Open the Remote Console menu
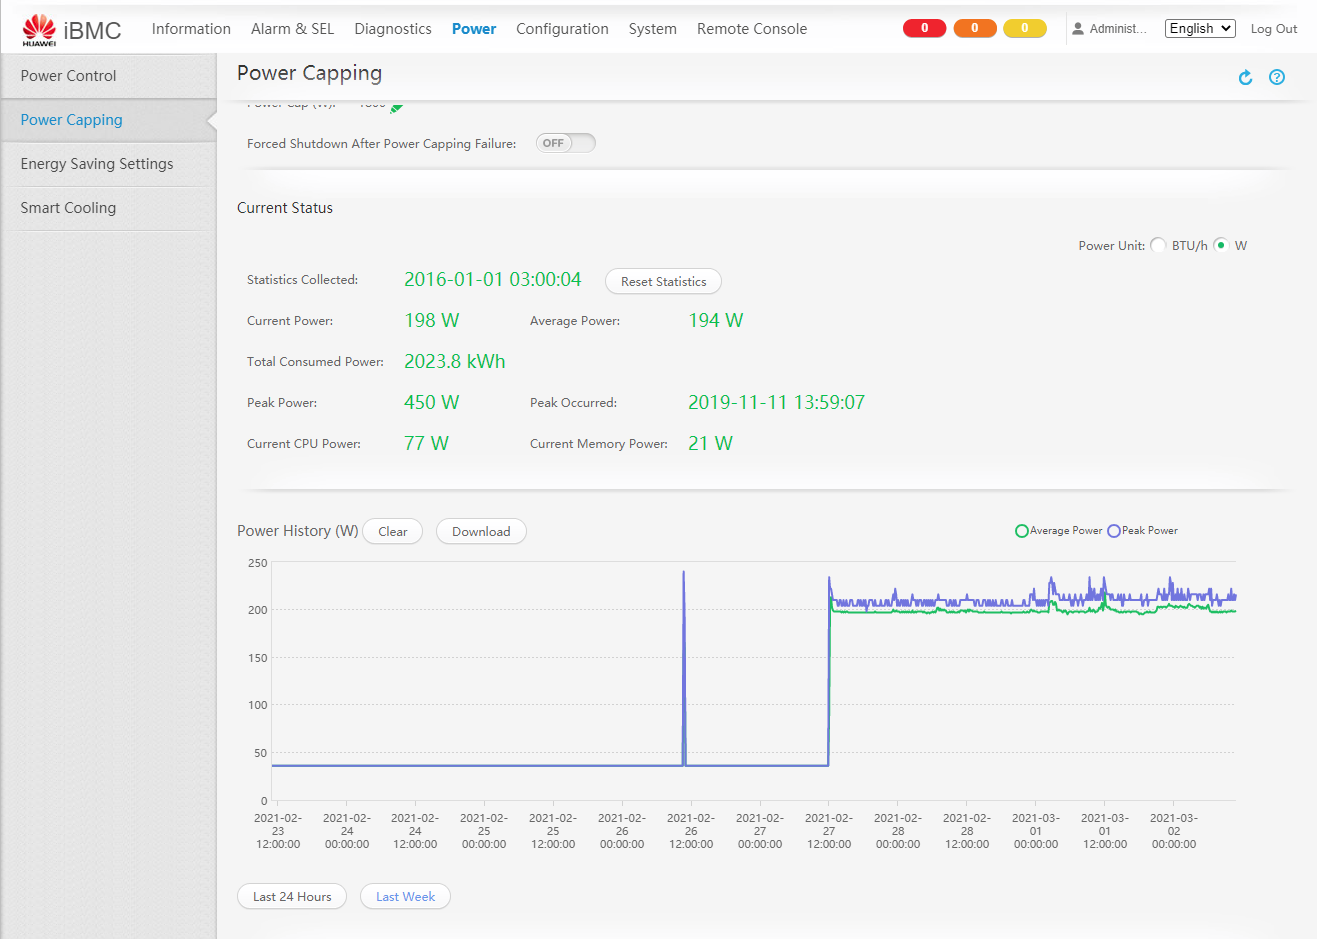Viewport: 1317px width, 939px height. click(x=752, y=29)
